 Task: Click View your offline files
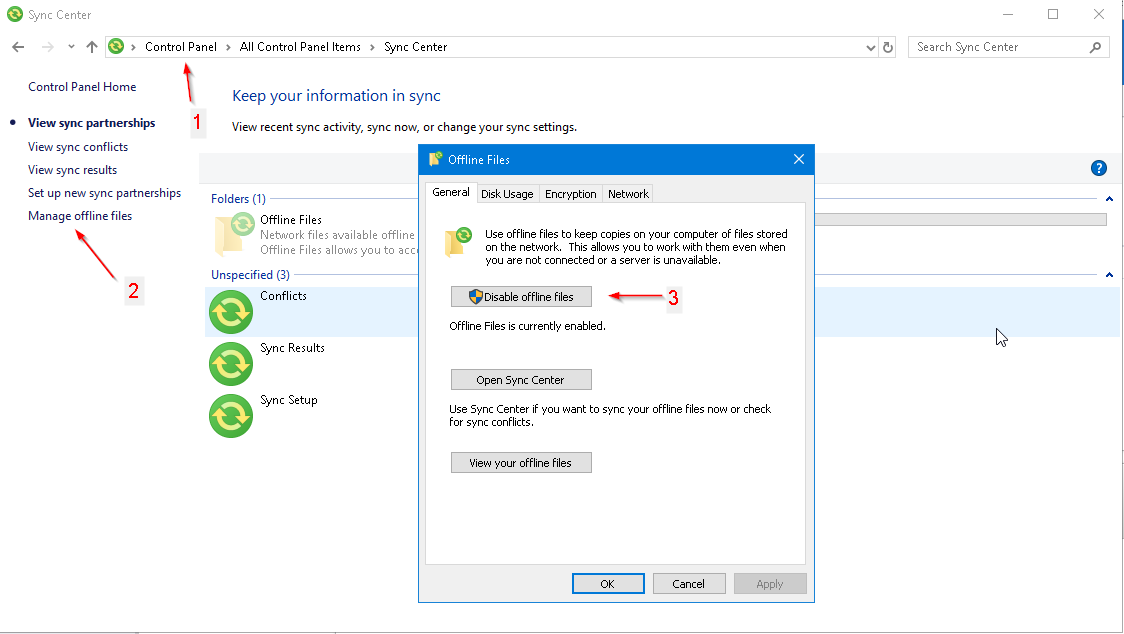point(521,462)
